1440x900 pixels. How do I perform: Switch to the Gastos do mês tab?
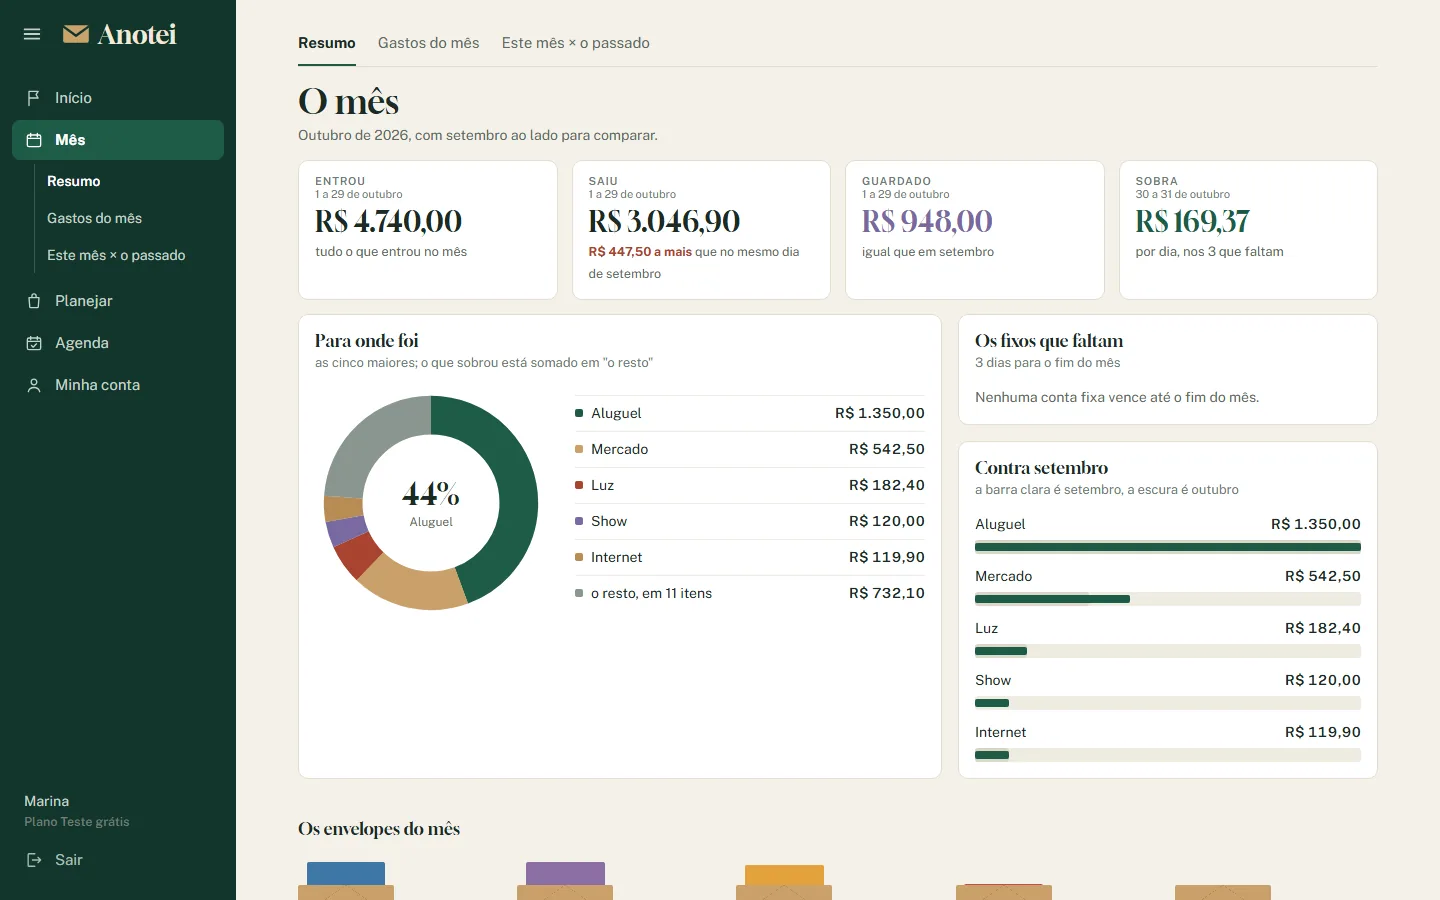(428, 43)
